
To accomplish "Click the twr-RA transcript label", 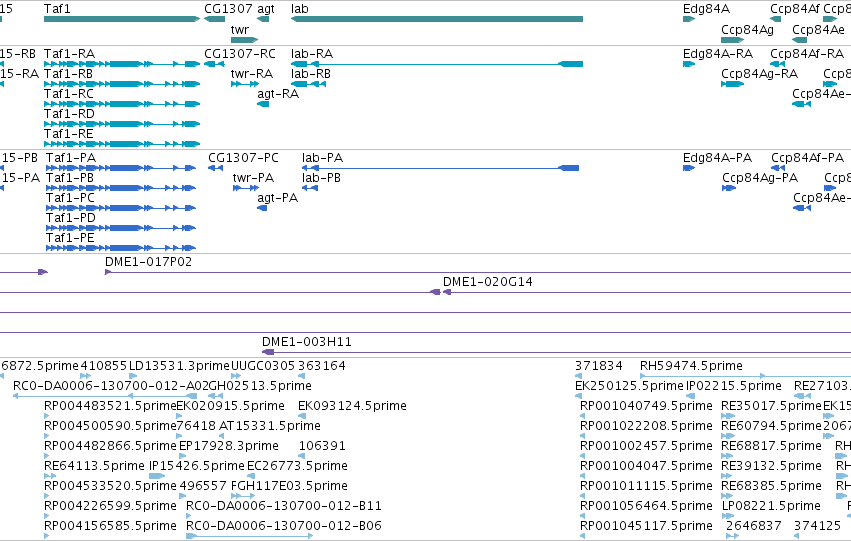I will tap(252, 74).
